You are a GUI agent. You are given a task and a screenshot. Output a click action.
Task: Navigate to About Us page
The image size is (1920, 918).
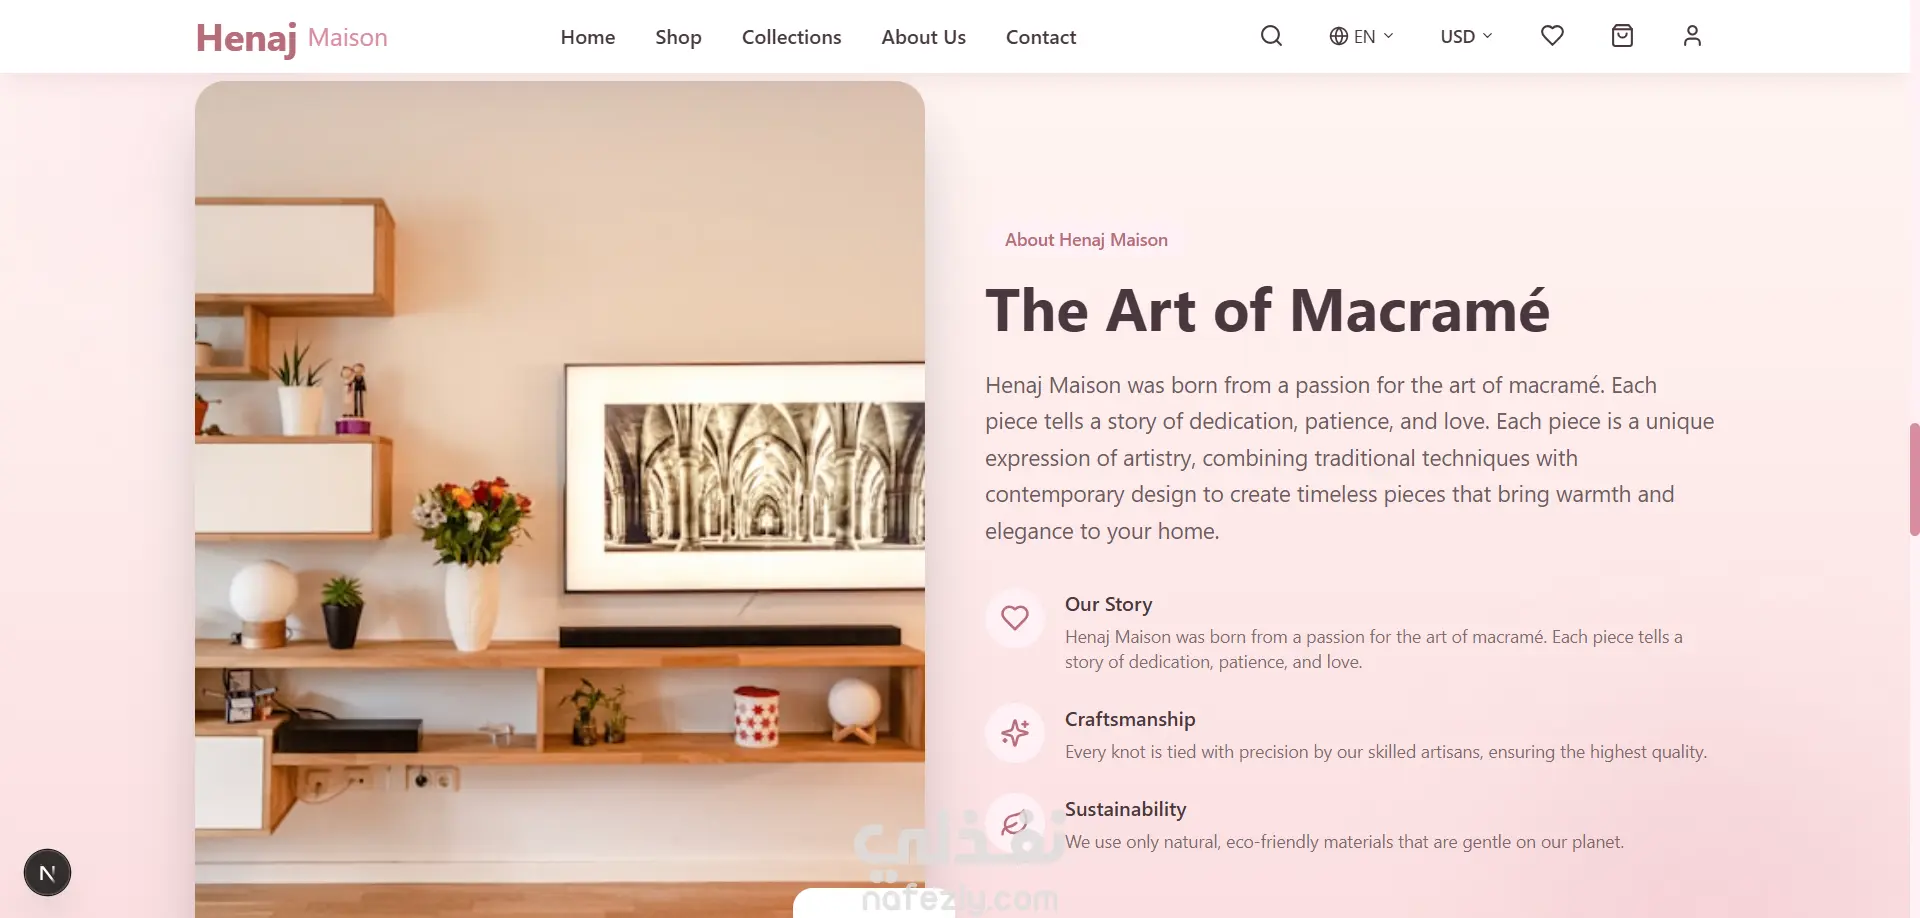(923, 37)
